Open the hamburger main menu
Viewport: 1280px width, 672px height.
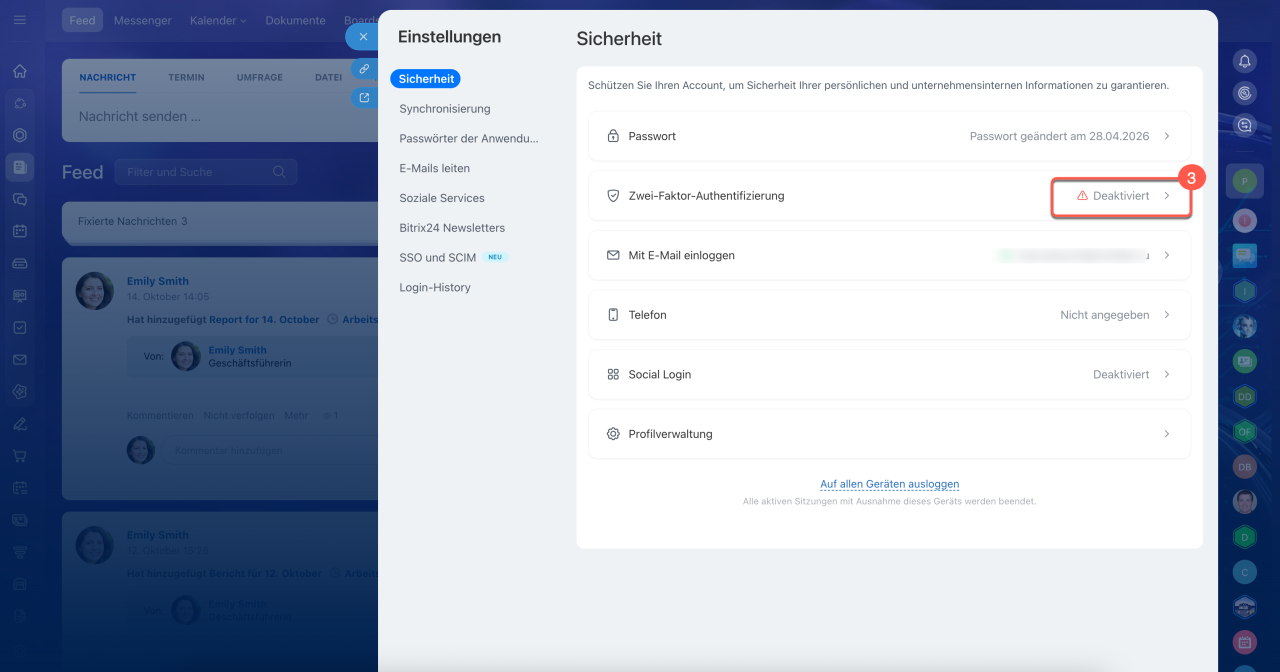click(20, 20)
